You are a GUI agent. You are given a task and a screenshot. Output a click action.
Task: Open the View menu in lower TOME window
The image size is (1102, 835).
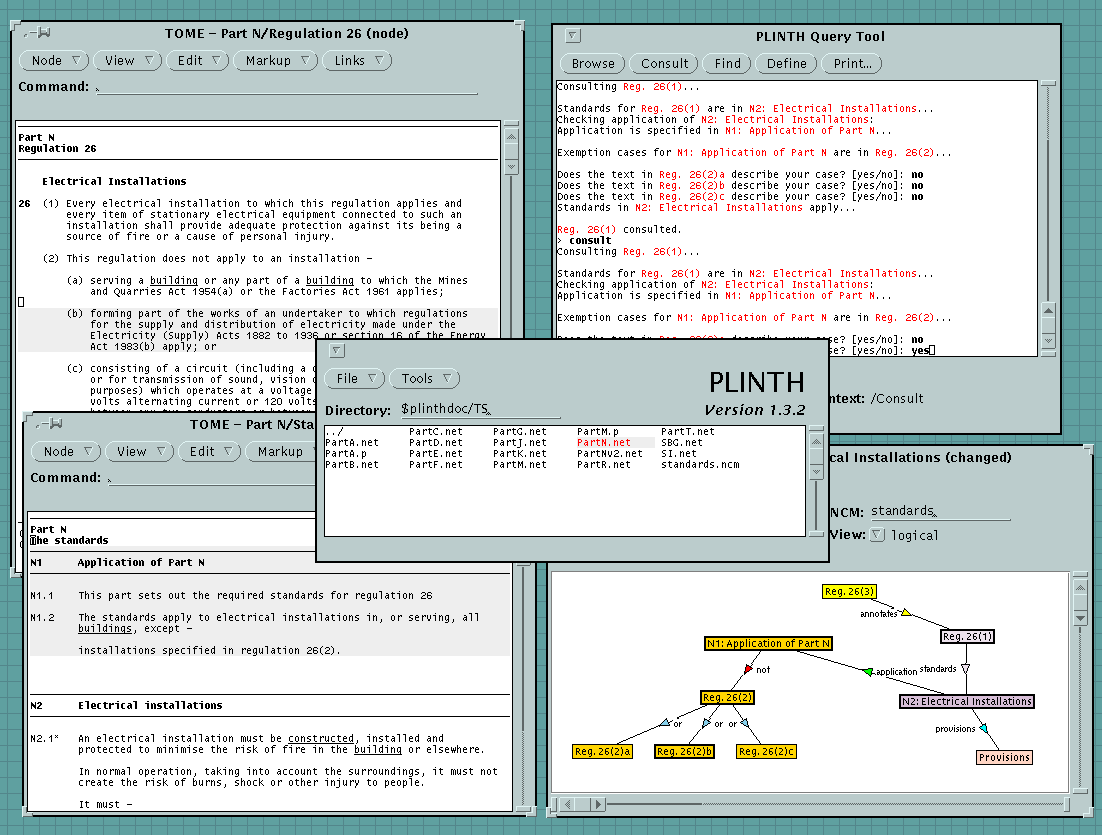click(x=139, y=451)
